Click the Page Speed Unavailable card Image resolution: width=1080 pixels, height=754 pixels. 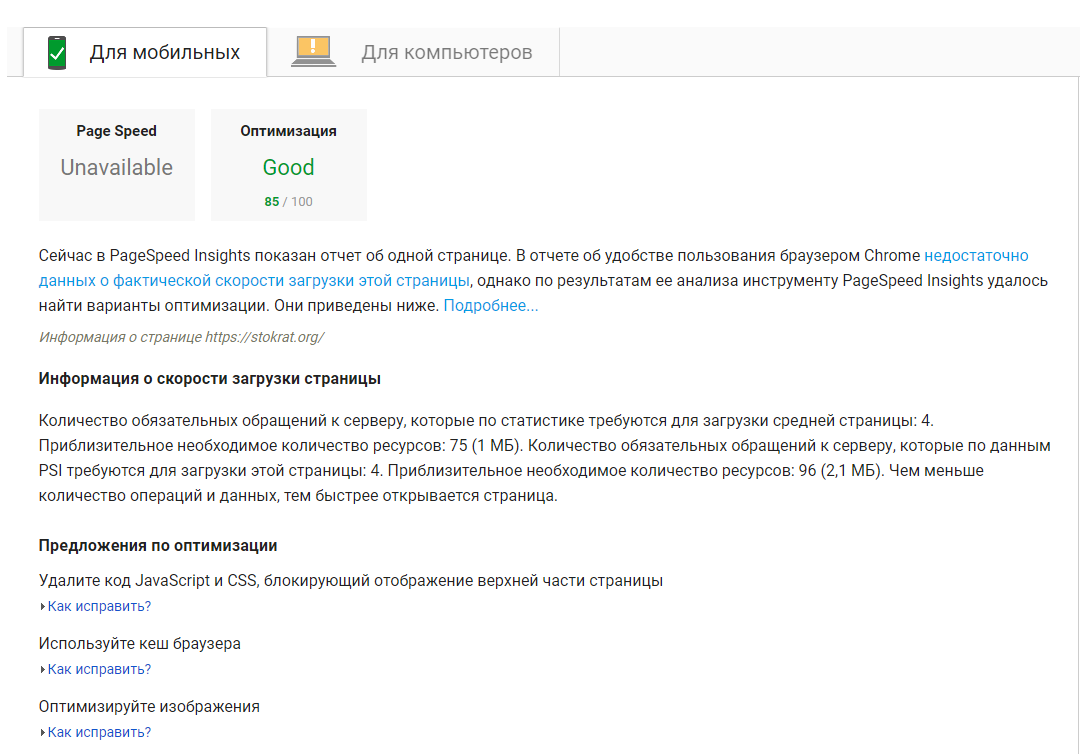tap(117, 165)
